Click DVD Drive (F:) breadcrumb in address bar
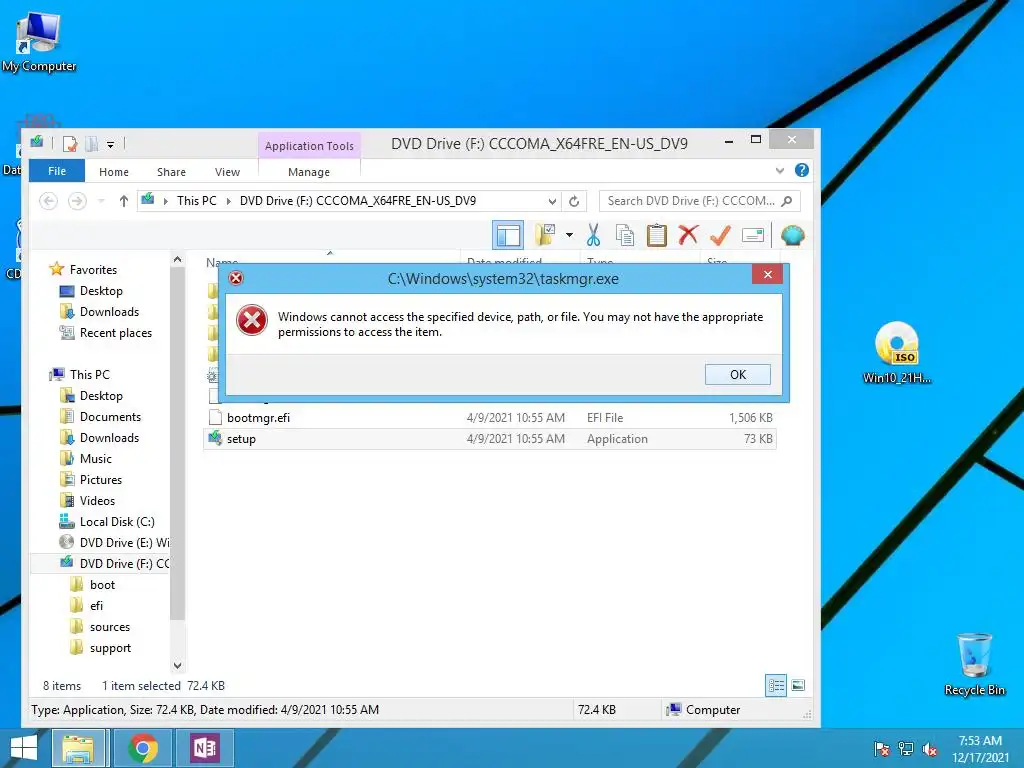The width and height of the screenshot is (1024, 768). [x=358, y=201]
